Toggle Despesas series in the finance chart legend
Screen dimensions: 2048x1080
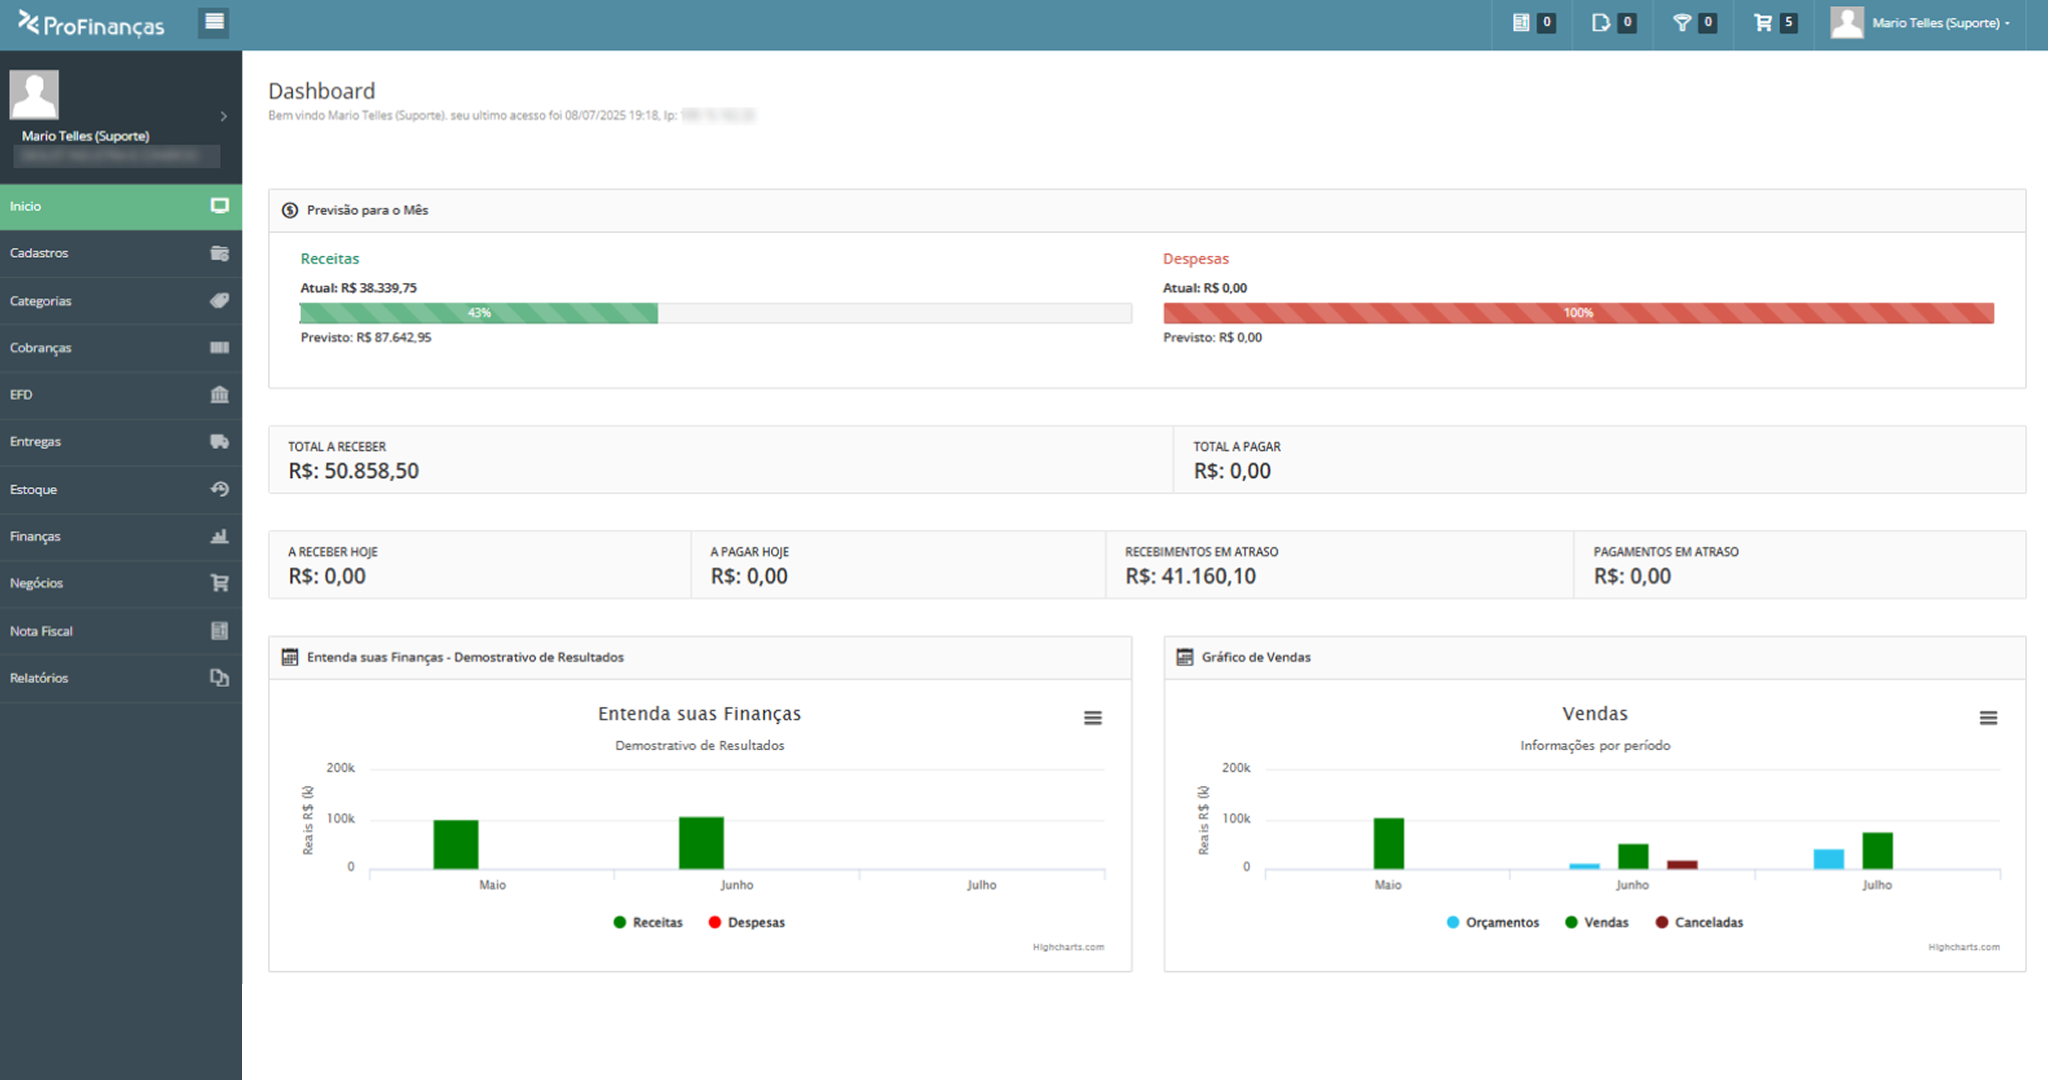coord(746,922)
